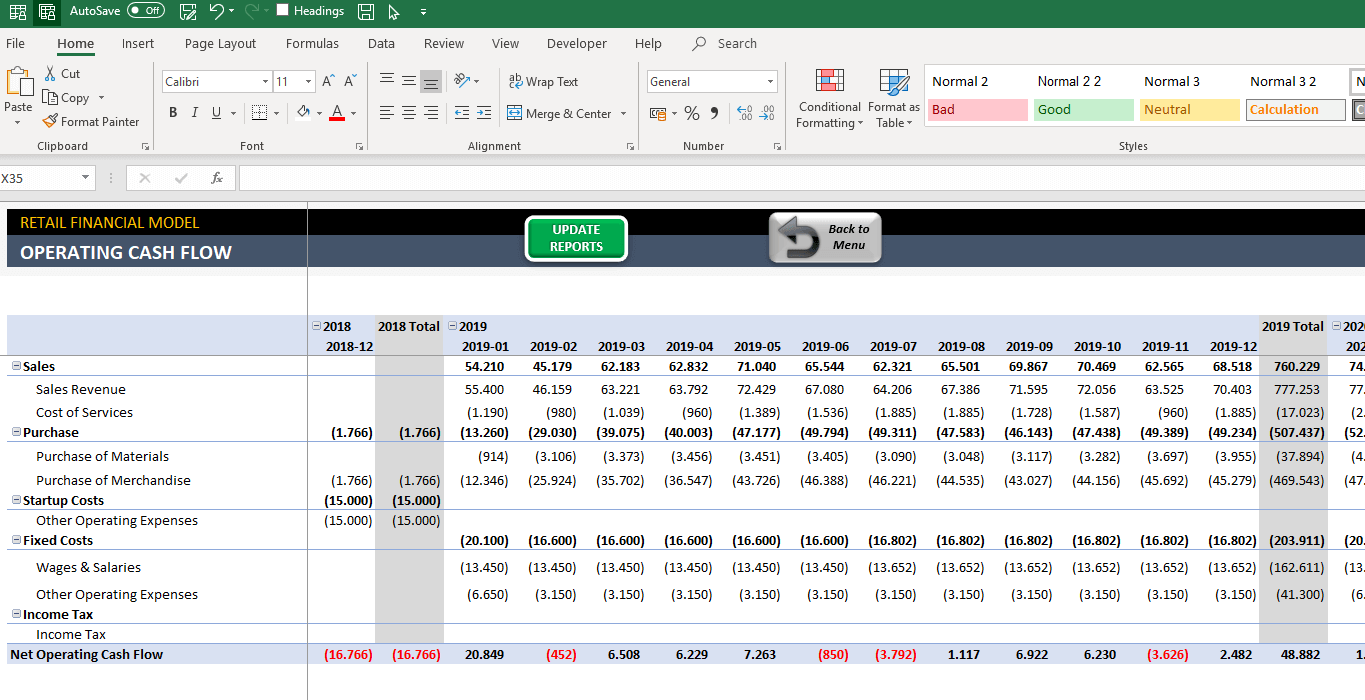Click the cell Borders icon
The width and height of the screenshot is (1365, 700).
coord(259,113)
